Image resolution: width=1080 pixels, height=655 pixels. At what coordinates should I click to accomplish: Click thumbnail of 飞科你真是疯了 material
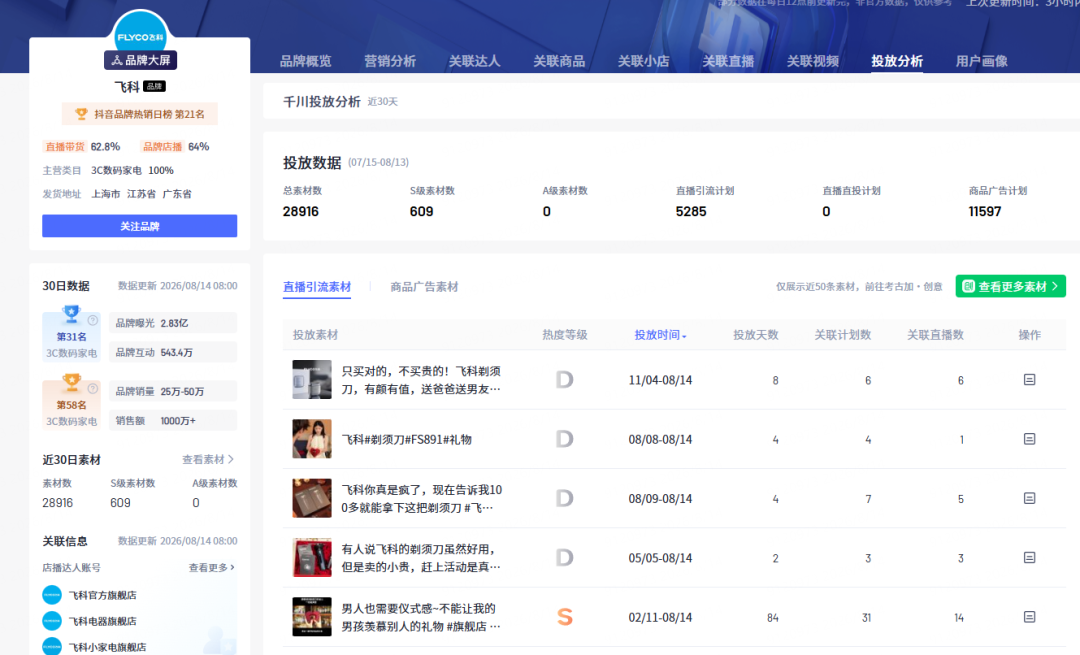(x=312, y=498)
